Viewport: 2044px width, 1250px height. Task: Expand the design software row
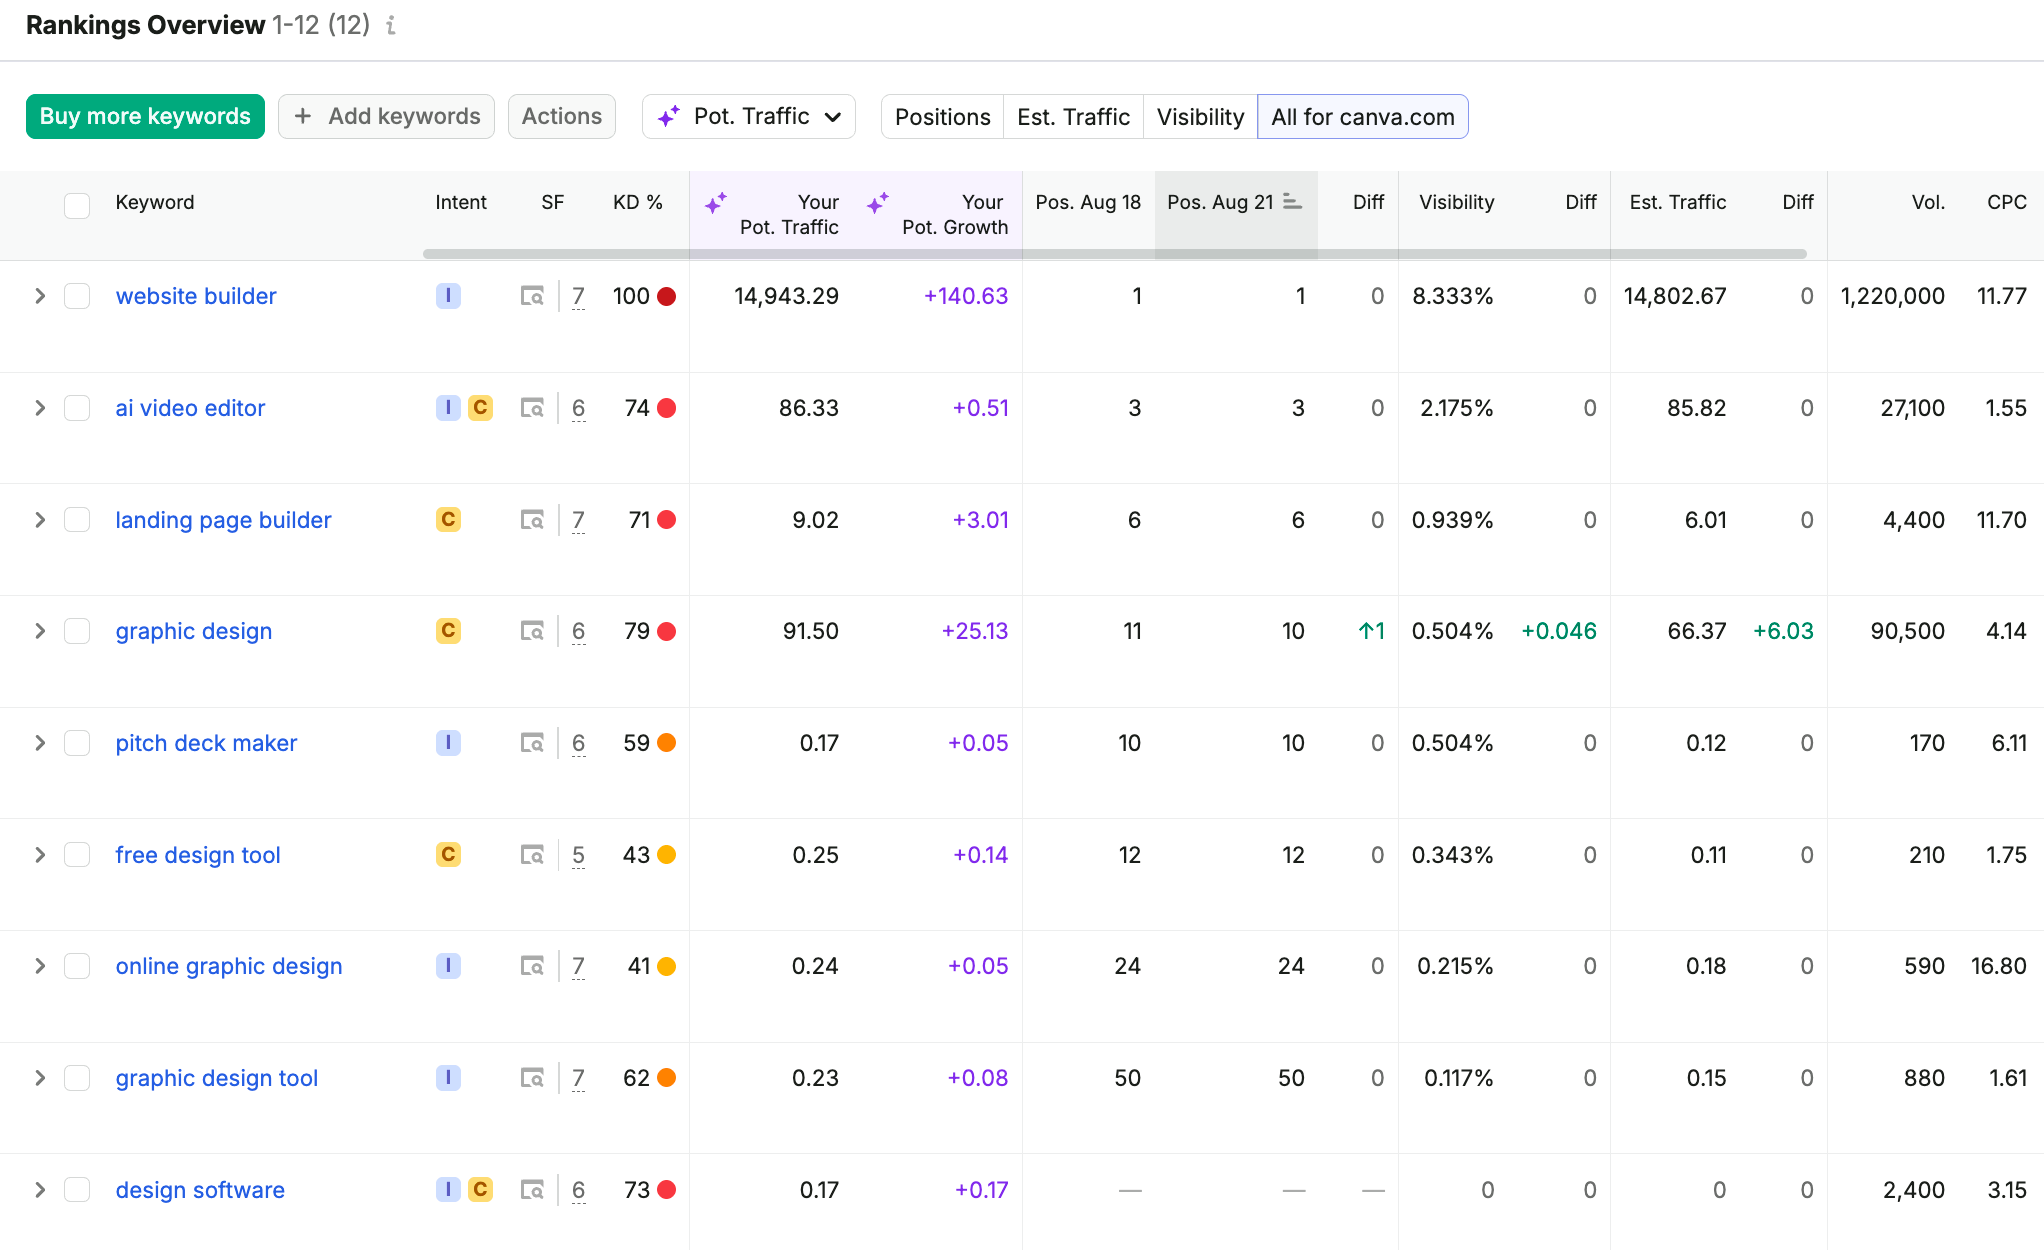40,1190
